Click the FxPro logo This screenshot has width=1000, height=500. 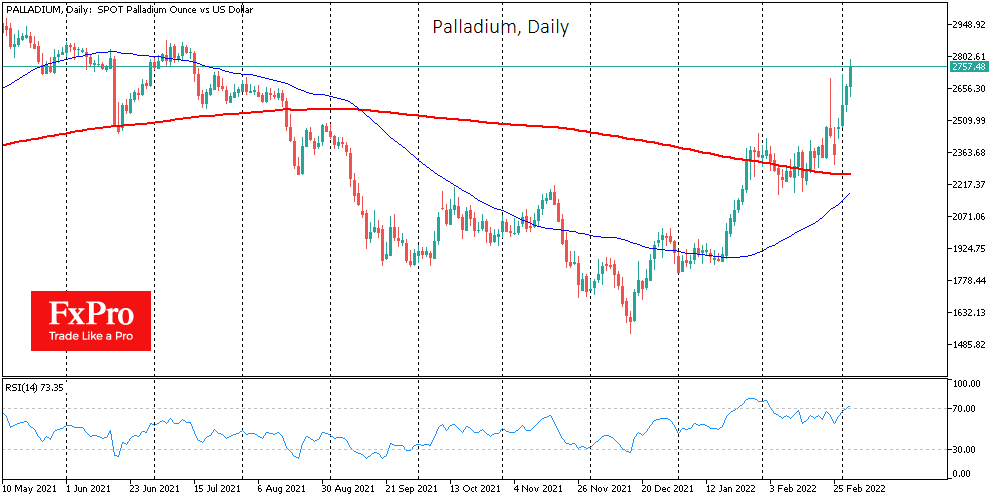[90, 320]
